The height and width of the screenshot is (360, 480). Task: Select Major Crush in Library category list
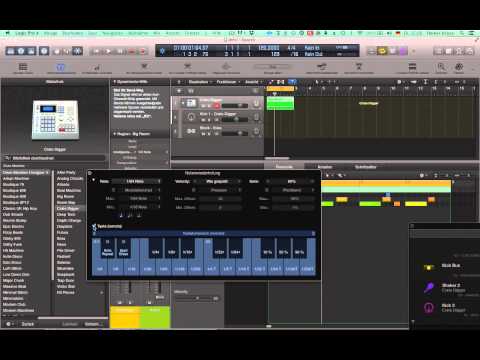click(13, 281)
